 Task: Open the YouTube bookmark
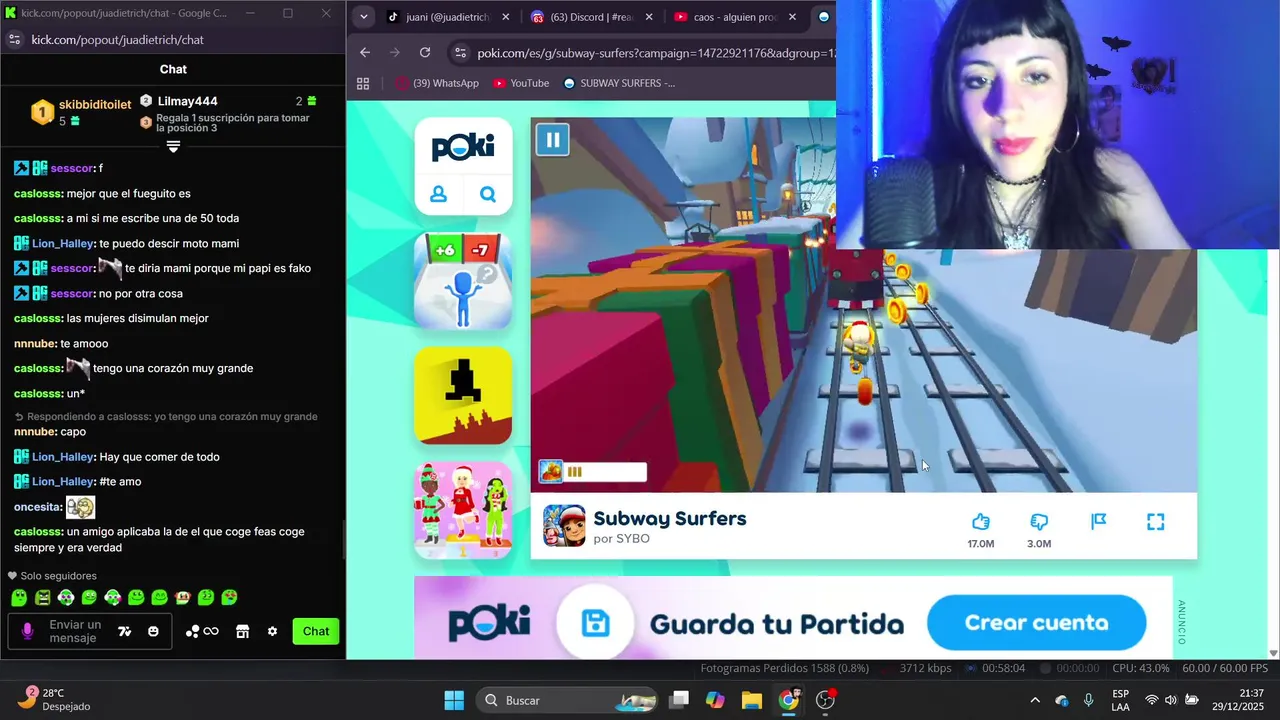[521, 83]
